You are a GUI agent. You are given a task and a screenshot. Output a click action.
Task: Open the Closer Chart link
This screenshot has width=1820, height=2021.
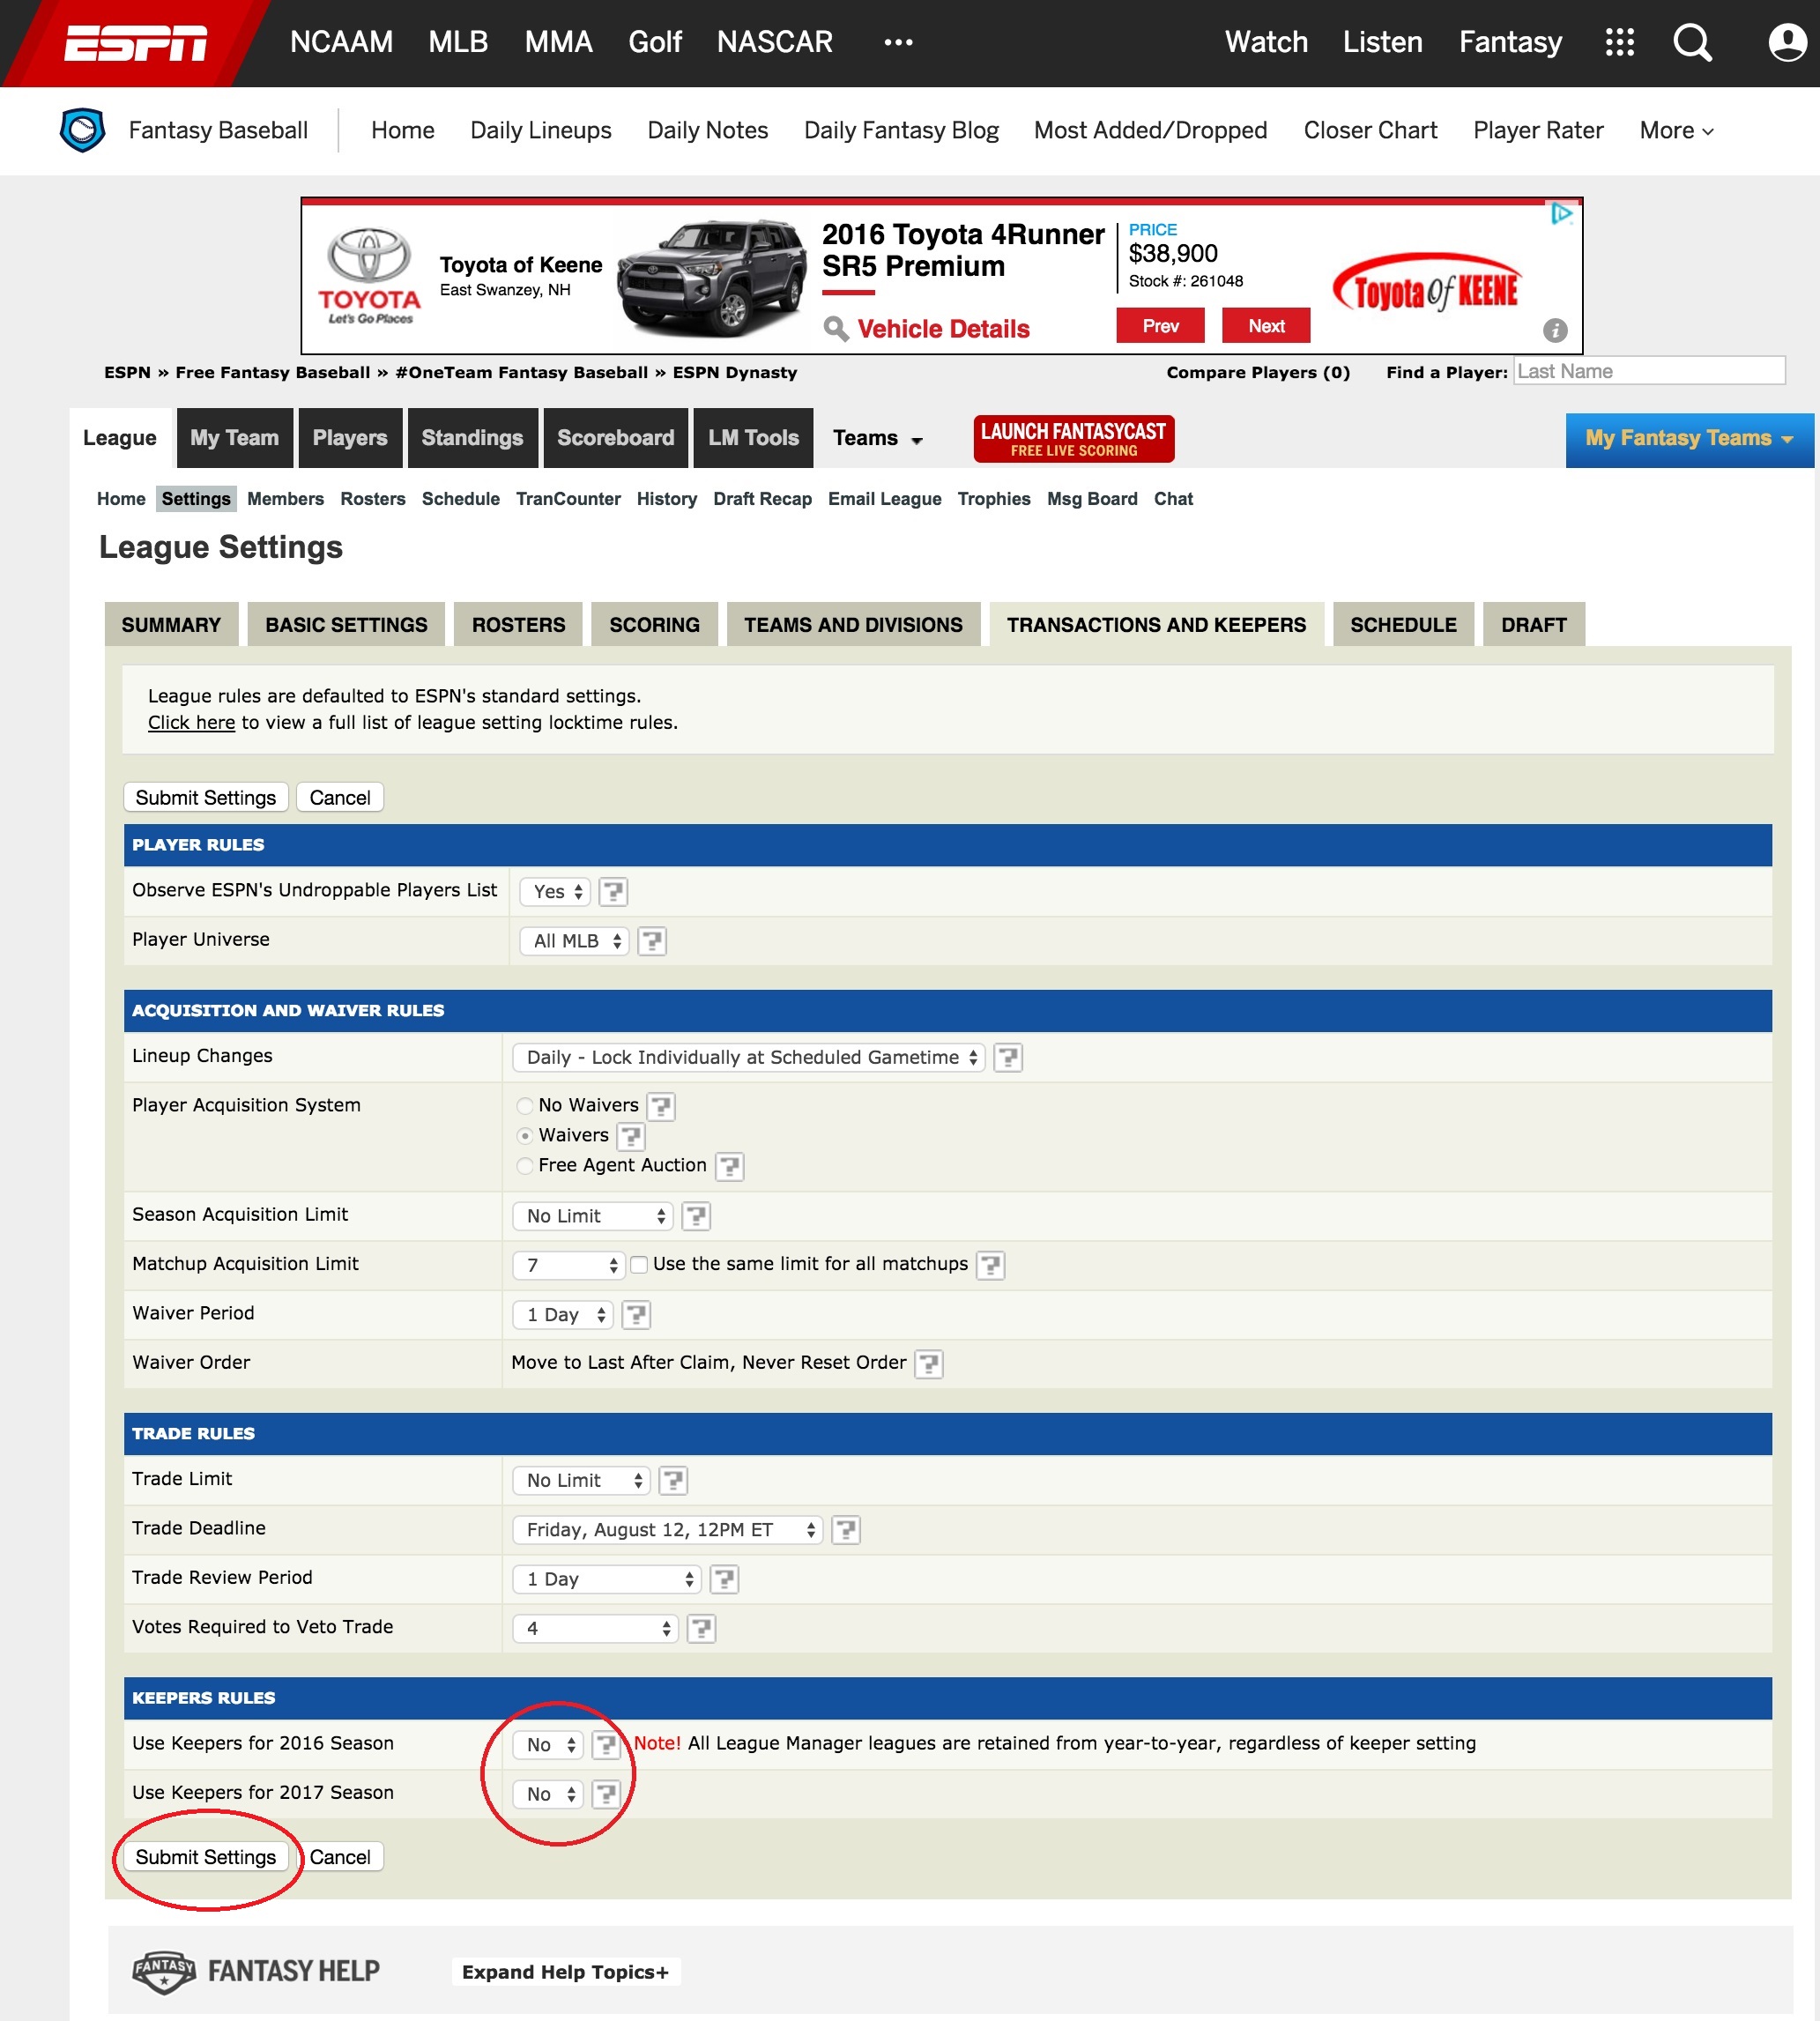point(1370,130)
